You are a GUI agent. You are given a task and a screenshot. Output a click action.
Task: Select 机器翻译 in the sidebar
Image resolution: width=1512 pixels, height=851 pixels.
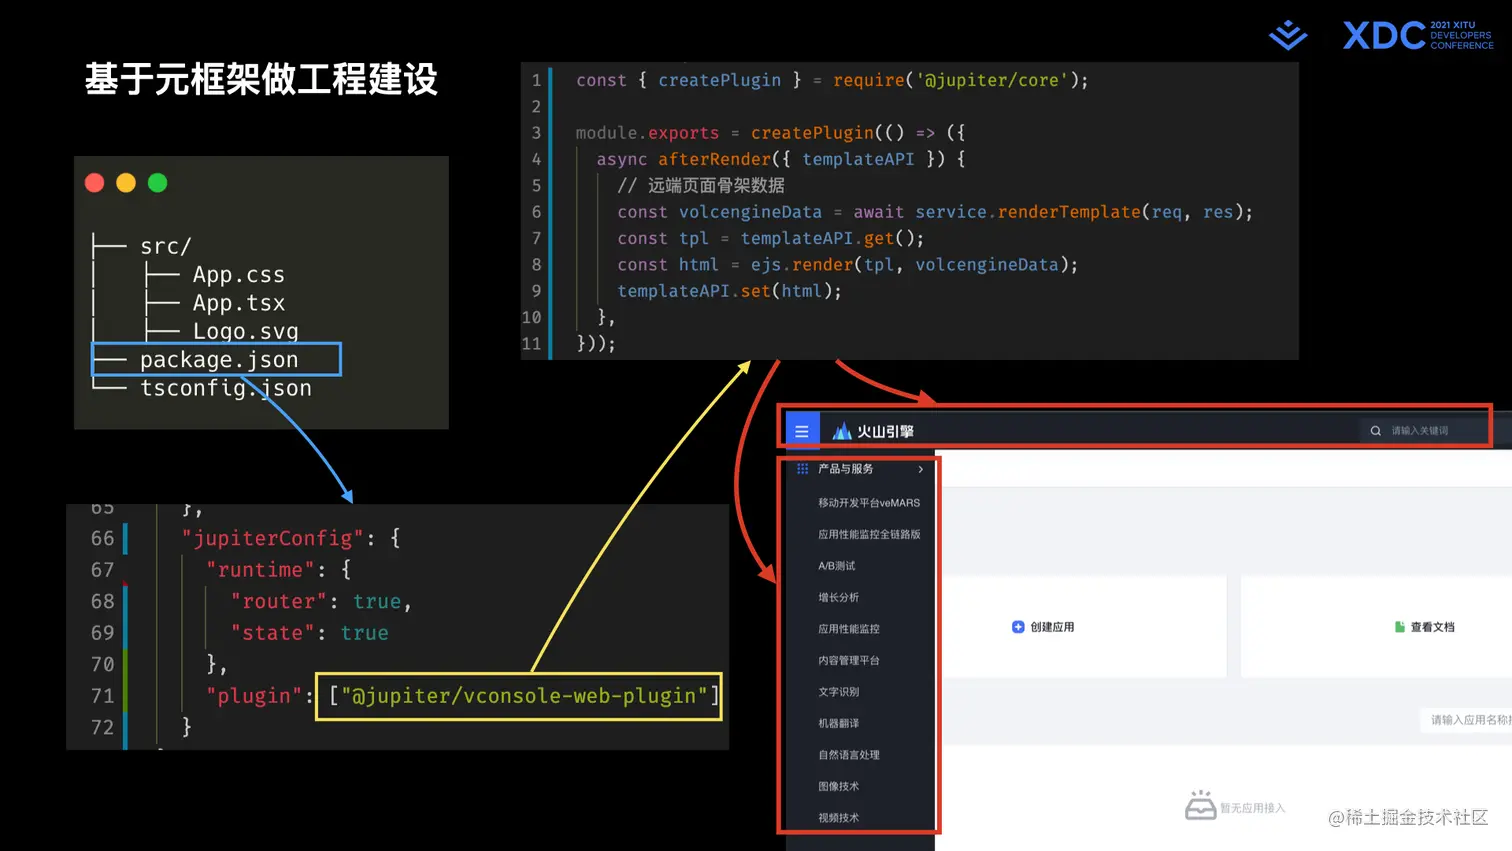point(838,724)
